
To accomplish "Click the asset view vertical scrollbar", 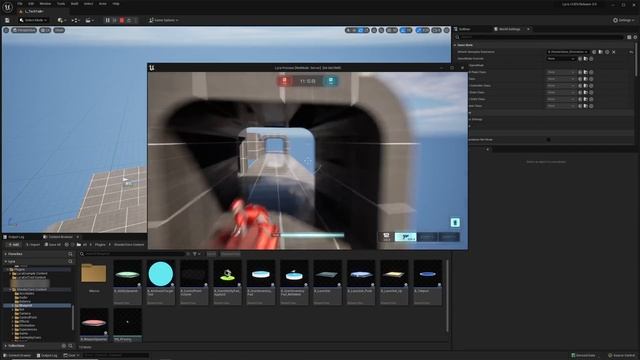I will click(x=447, y=296).
